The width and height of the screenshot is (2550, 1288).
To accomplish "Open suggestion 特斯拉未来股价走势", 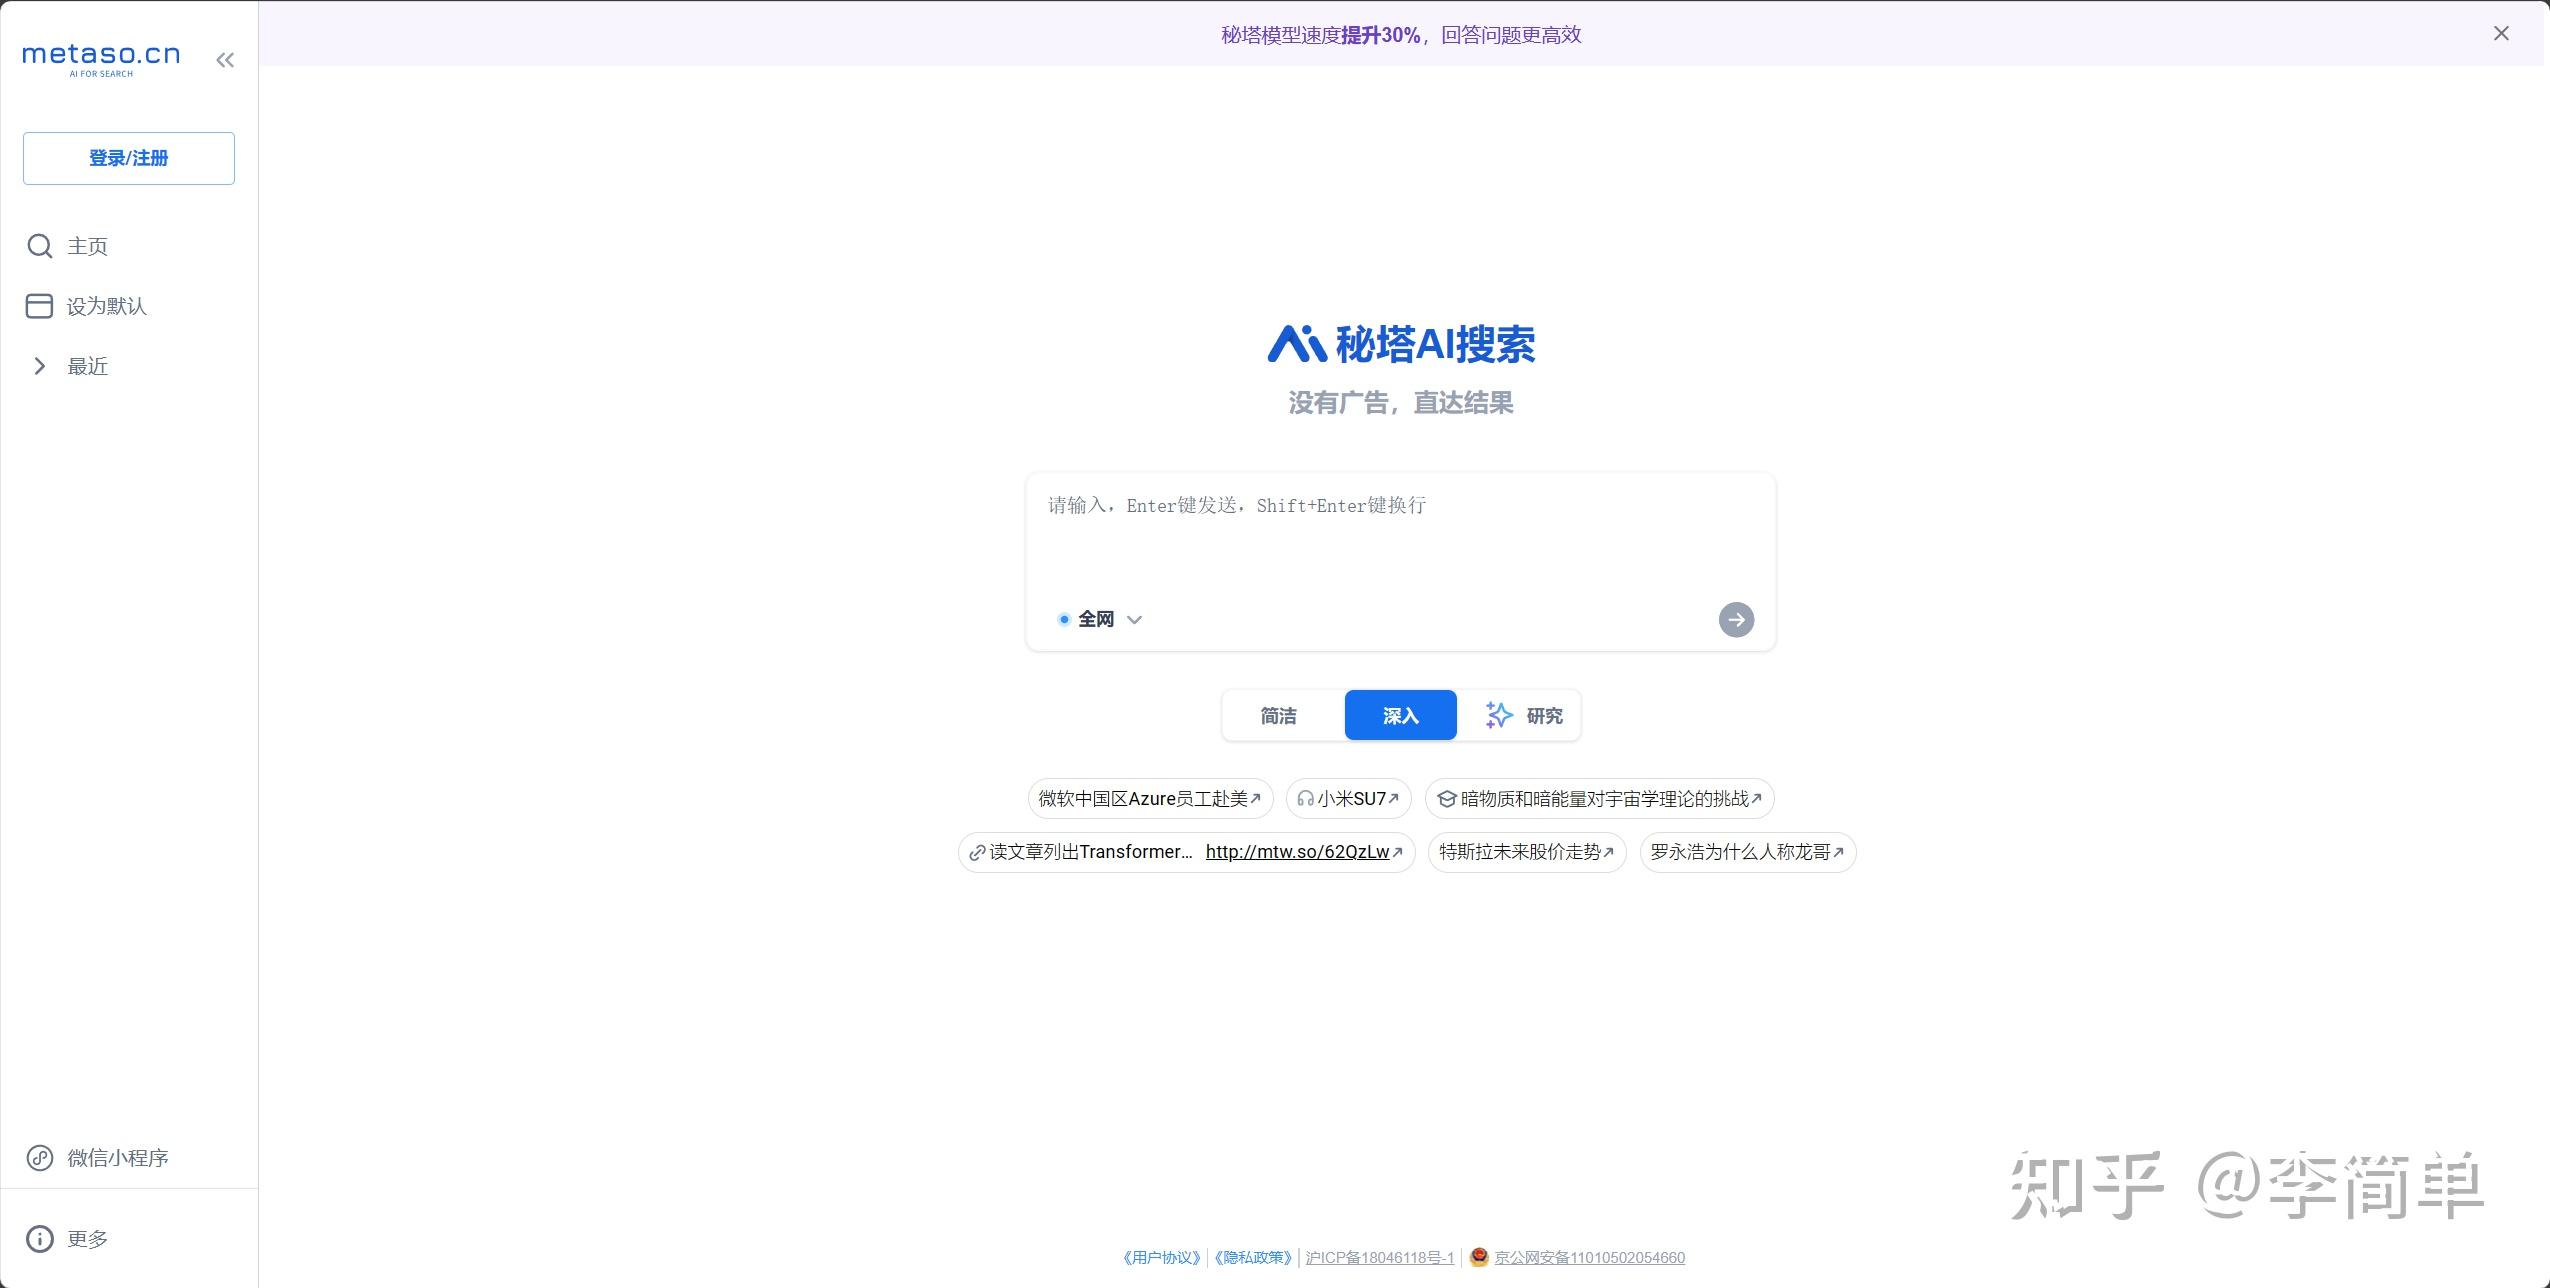I will click(x=1527, y=852).
